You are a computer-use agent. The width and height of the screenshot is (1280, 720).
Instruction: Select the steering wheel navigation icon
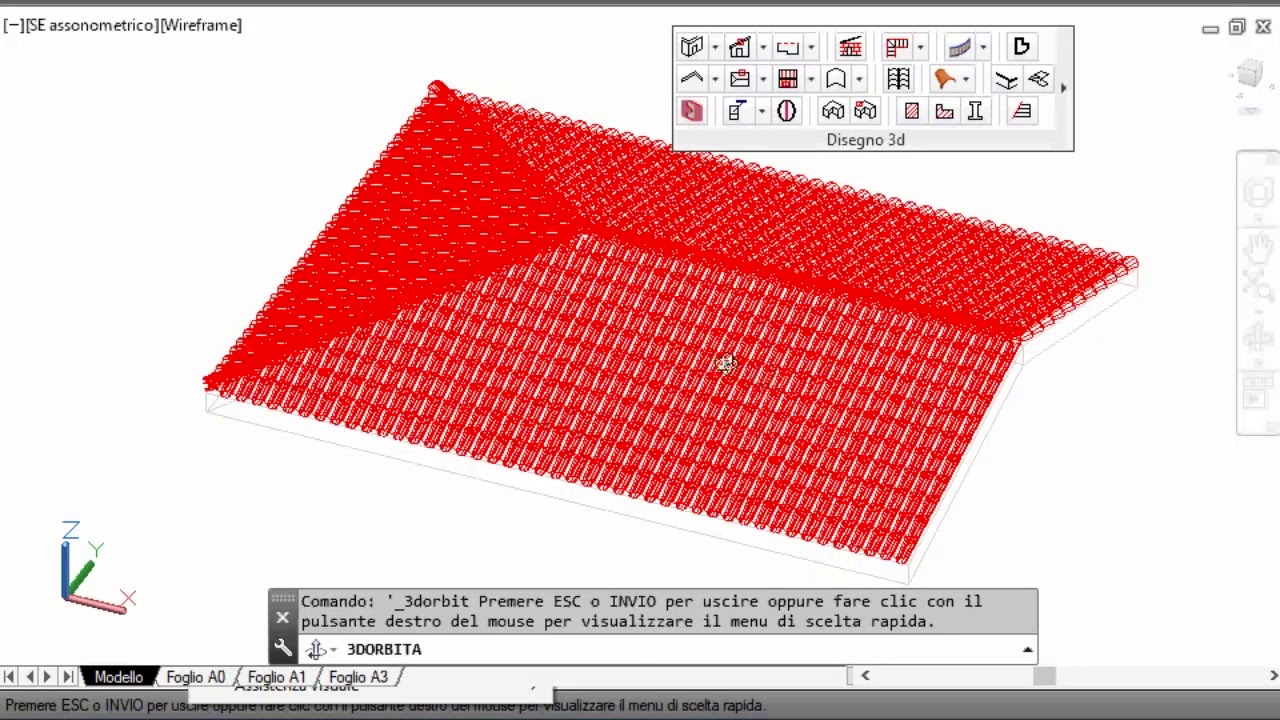pyautogui.click(x=1258, y=192)
